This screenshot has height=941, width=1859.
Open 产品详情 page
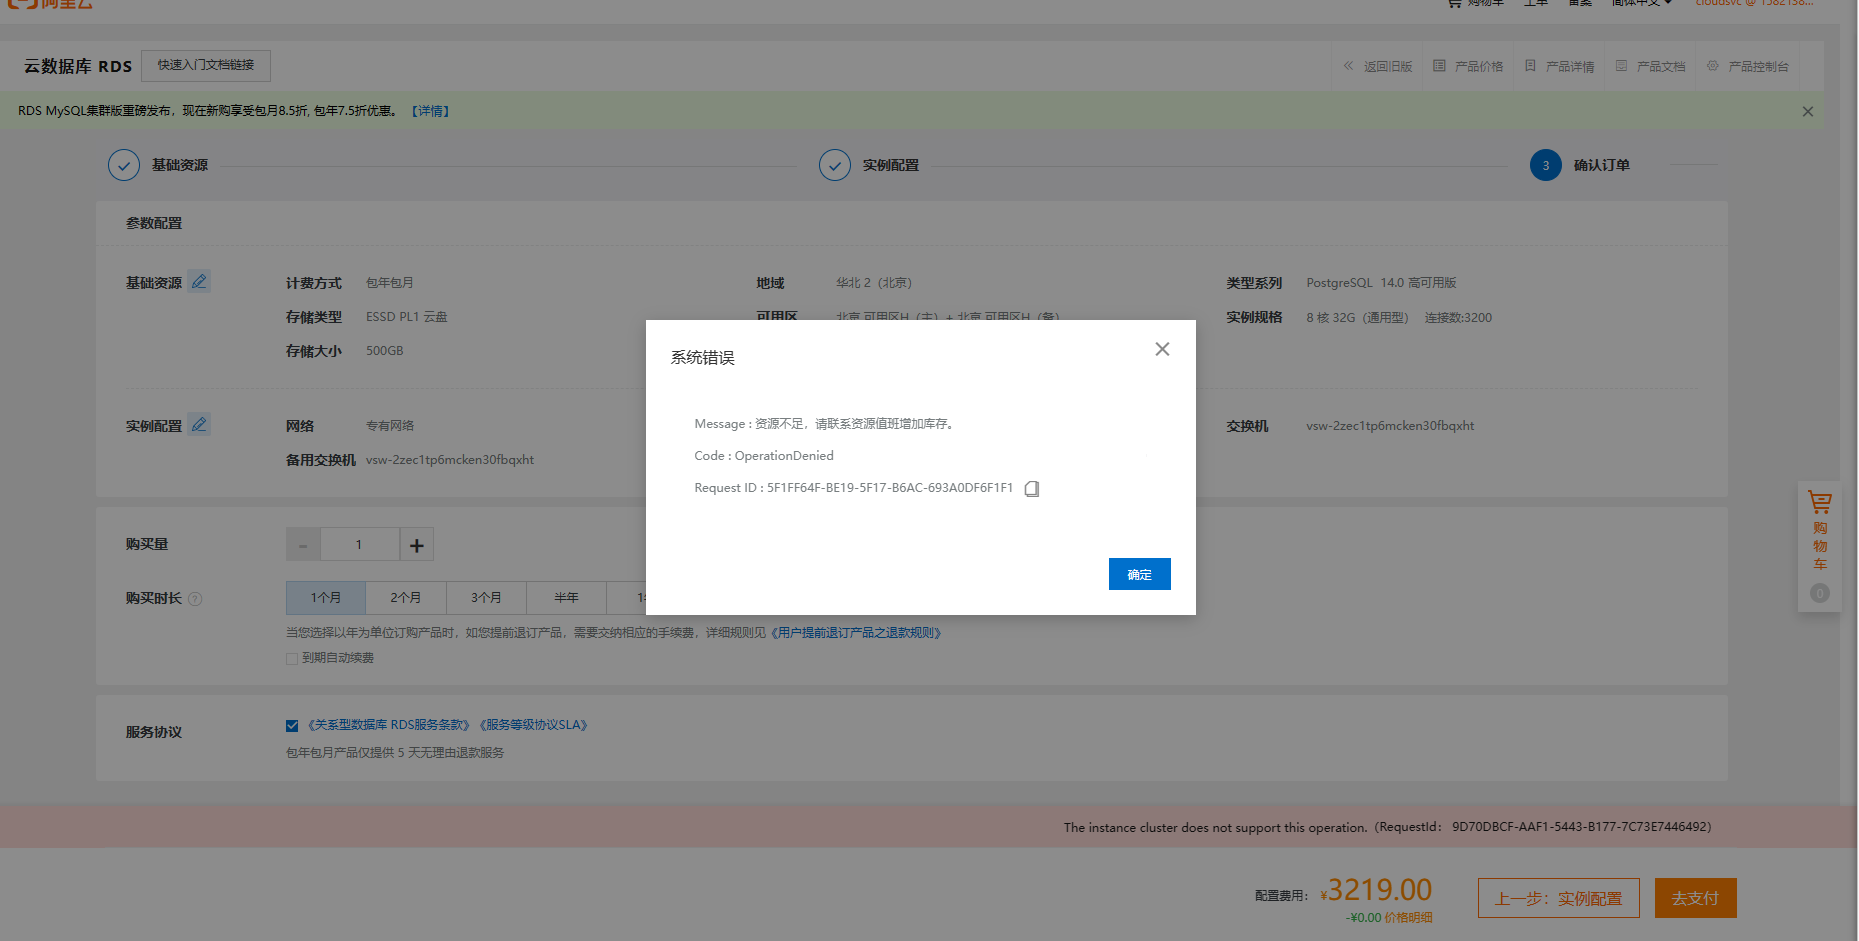point(1570,67)
